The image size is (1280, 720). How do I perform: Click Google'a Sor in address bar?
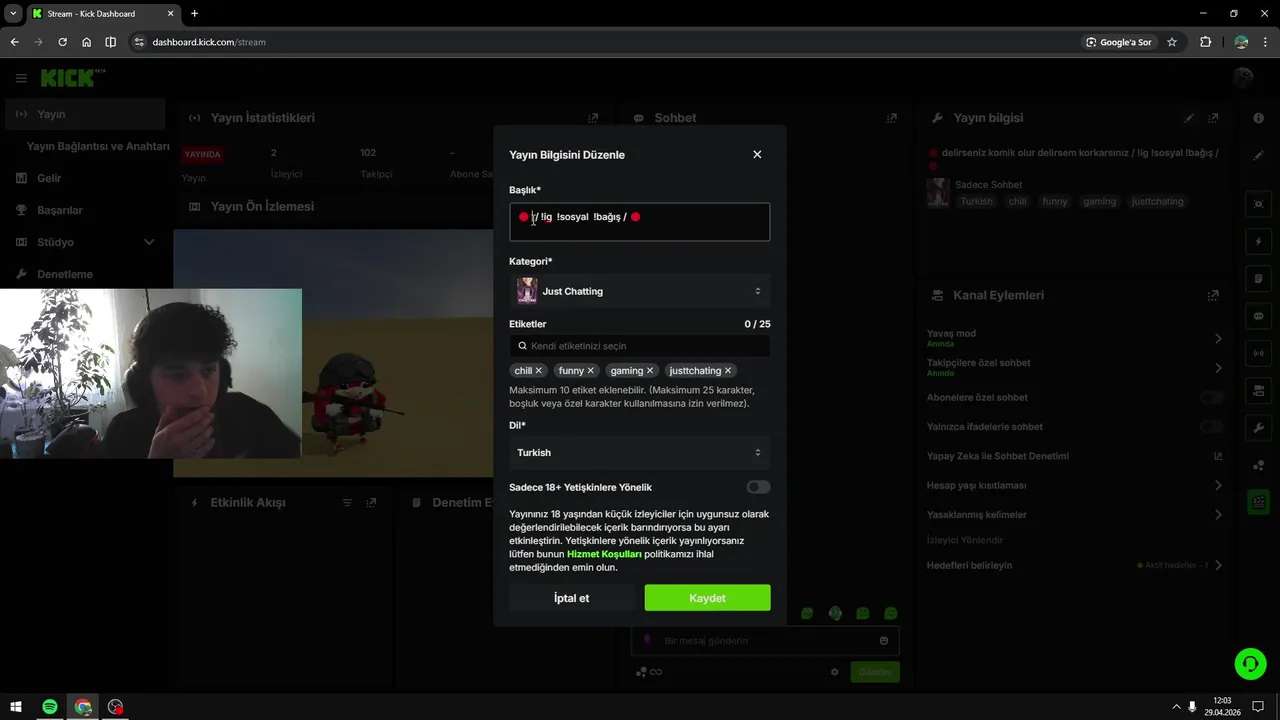[x=1119, y=42]
